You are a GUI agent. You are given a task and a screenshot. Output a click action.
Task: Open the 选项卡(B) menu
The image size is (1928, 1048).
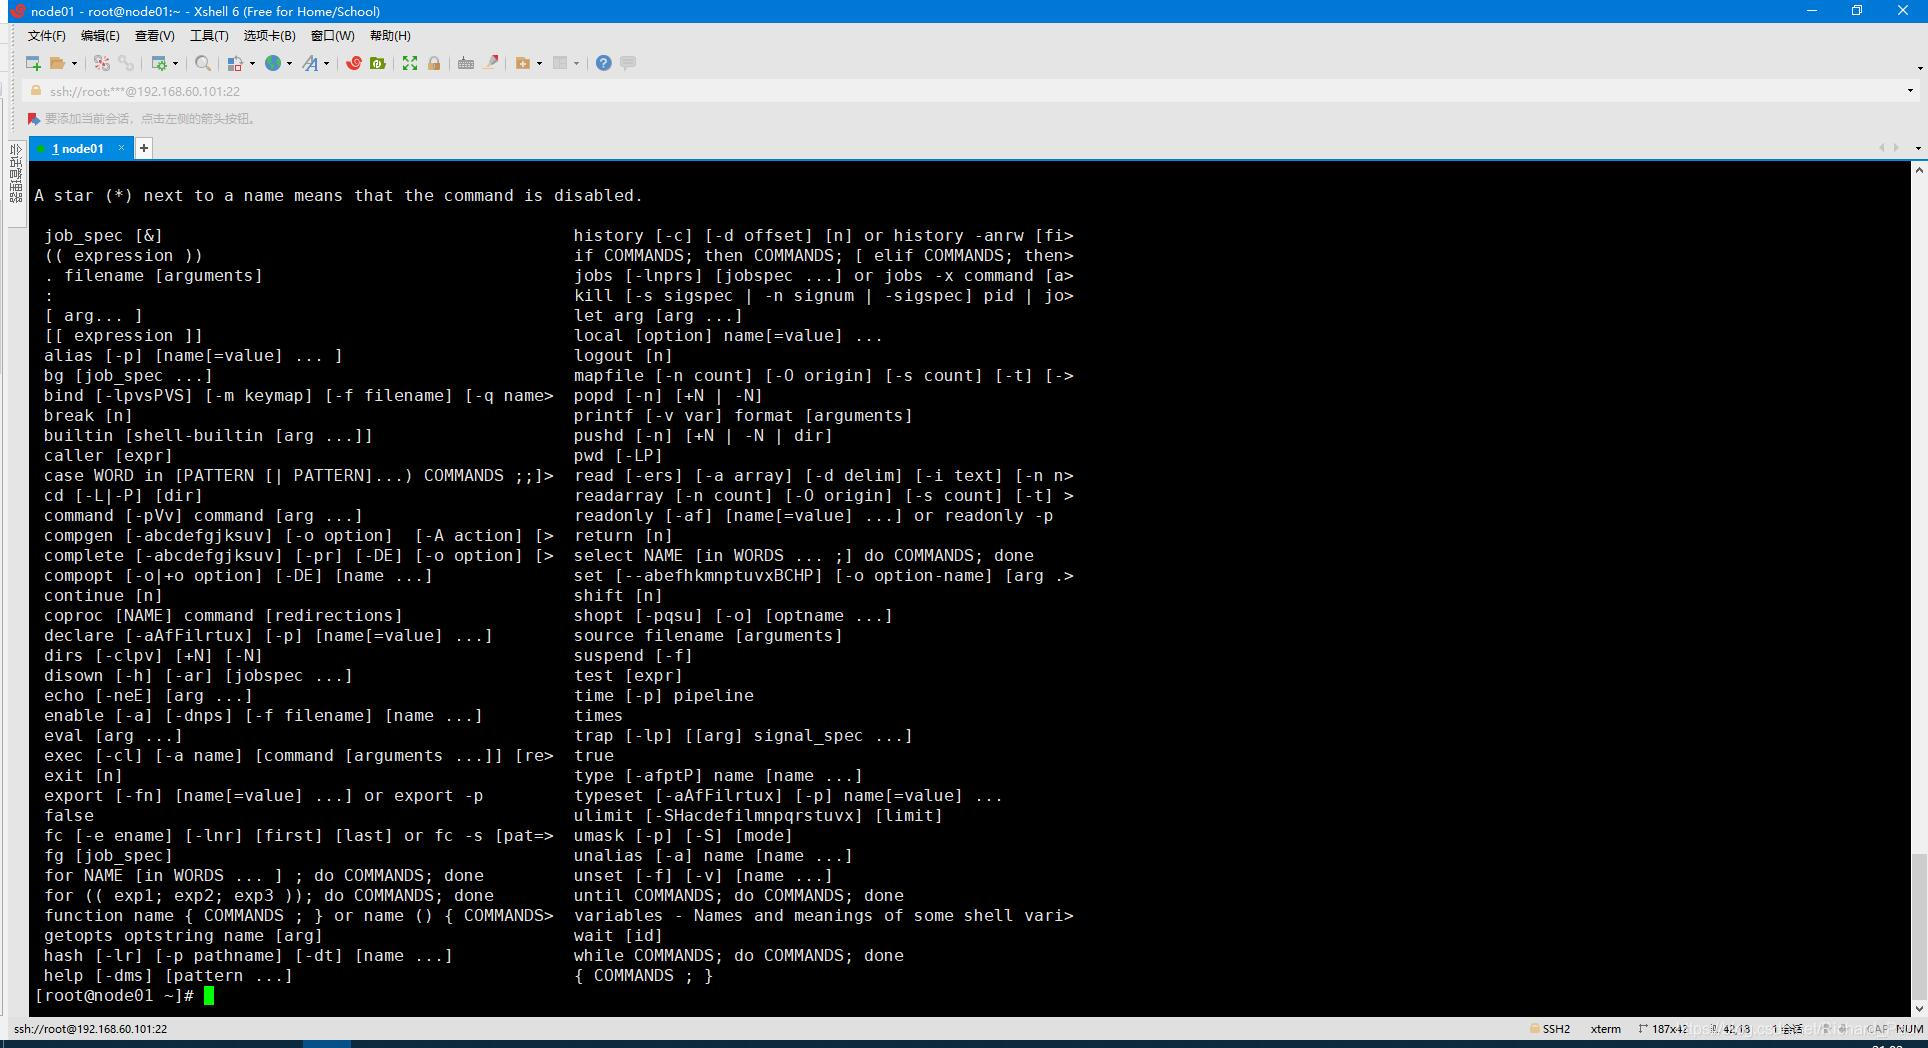click(x=269, y=36)
